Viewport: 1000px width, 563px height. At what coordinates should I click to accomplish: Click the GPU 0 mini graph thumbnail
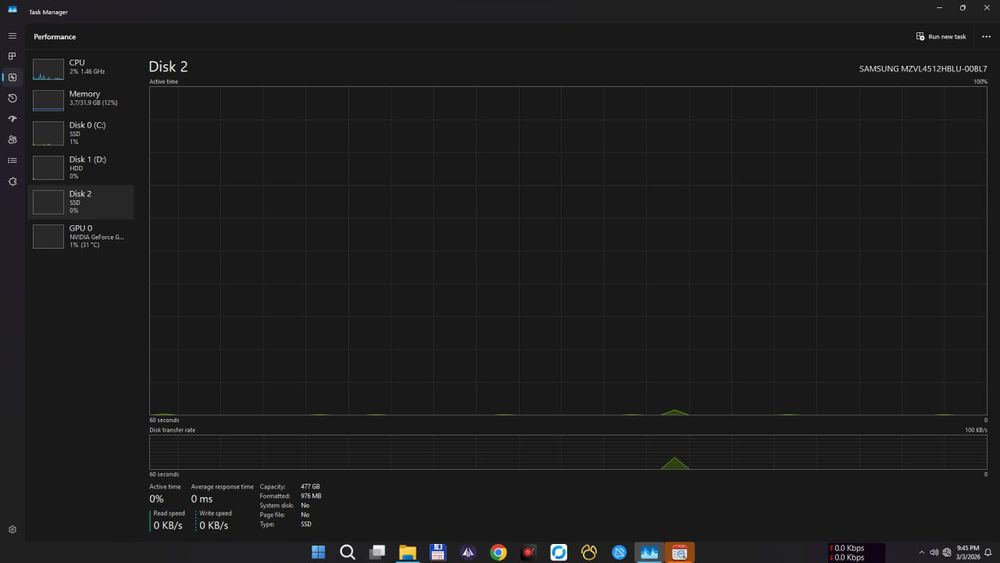[48, 237]
